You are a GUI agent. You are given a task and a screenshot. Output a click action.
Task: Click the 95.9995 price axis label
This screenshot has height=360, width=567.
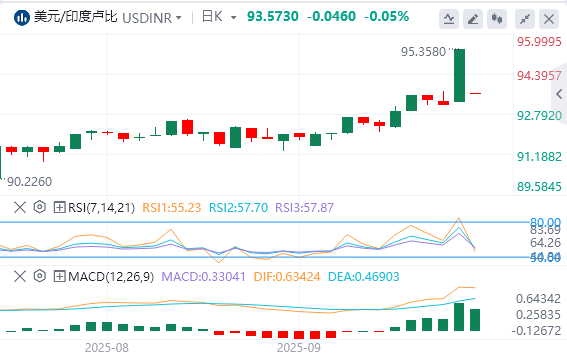pos(539,42)
